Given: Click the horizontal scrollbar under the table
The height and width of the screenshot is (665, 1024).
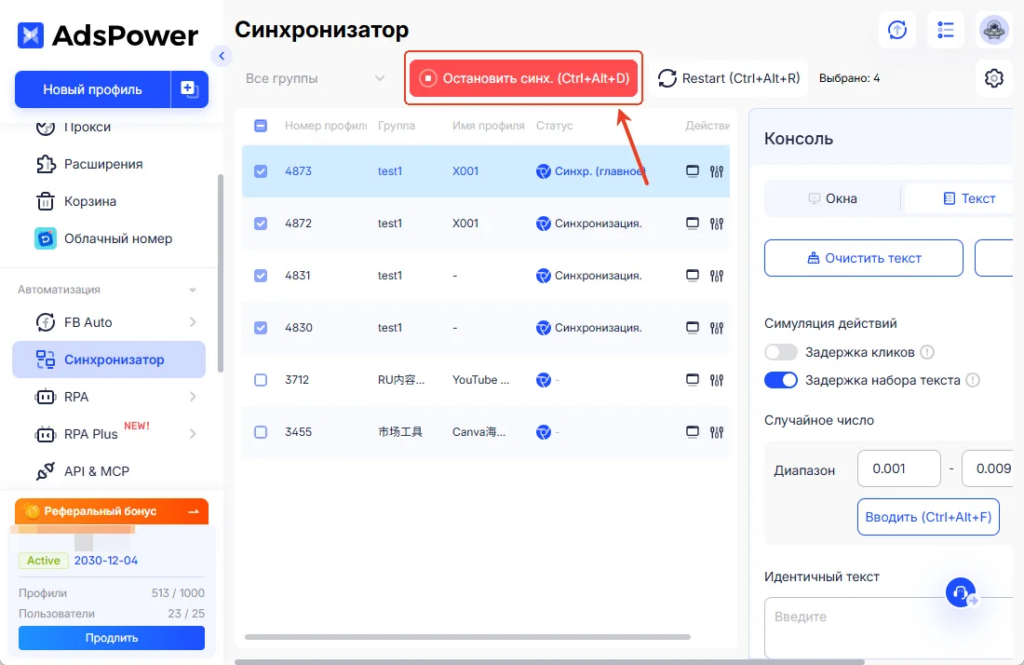Looking at the screenshot, I should [468, 637].
